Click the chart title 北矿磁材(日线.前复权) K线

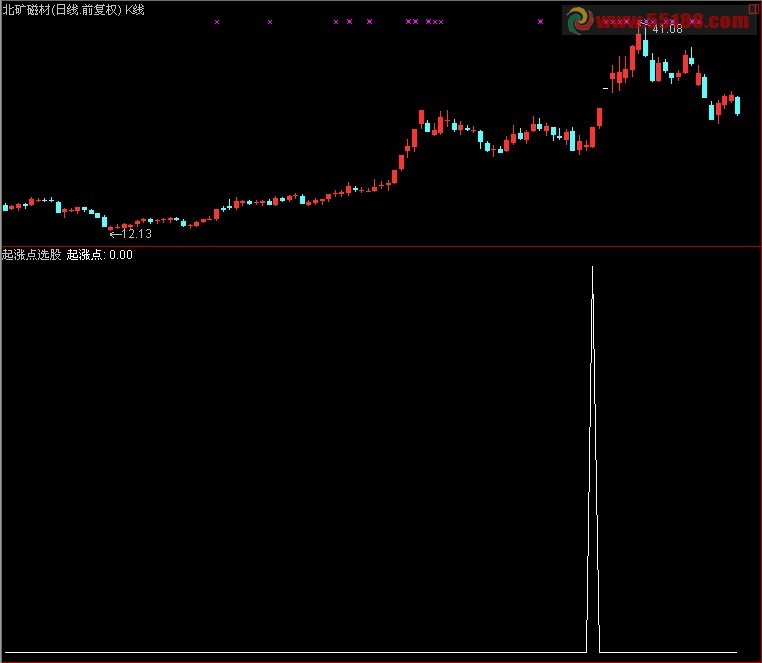pyautogui.click(x=73, y=10)
